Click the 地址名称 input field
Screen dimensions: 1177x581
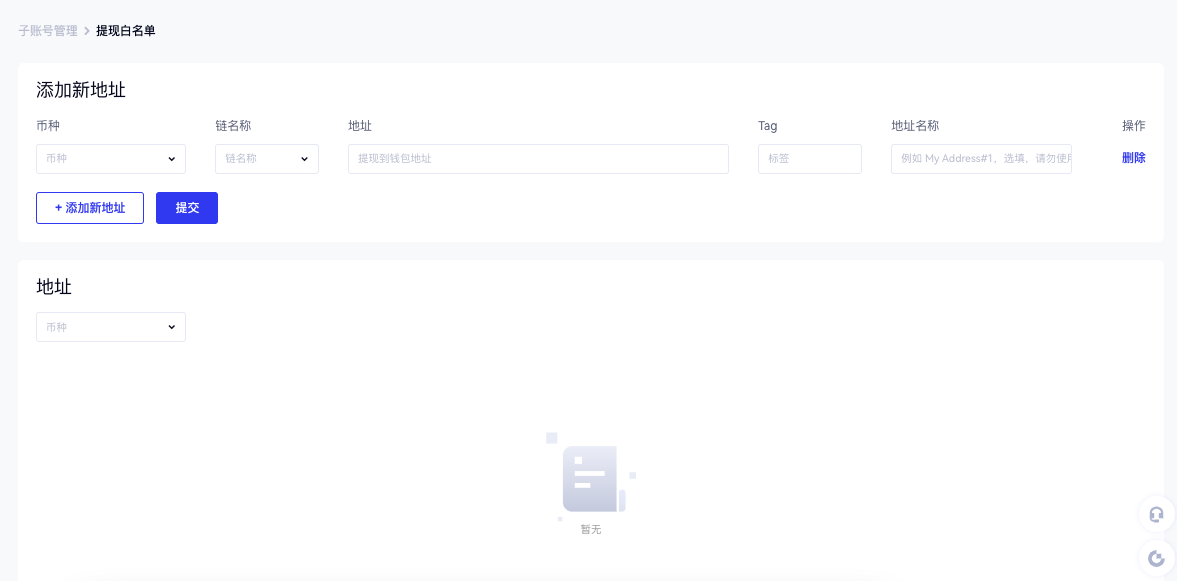point(980,159)
